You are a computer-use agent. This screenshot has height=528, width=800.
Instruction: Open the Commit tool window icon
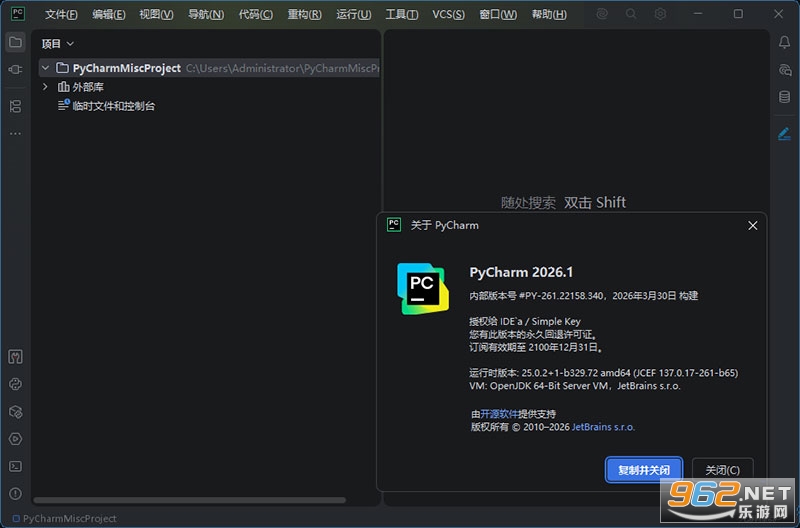tap(15, 69)
